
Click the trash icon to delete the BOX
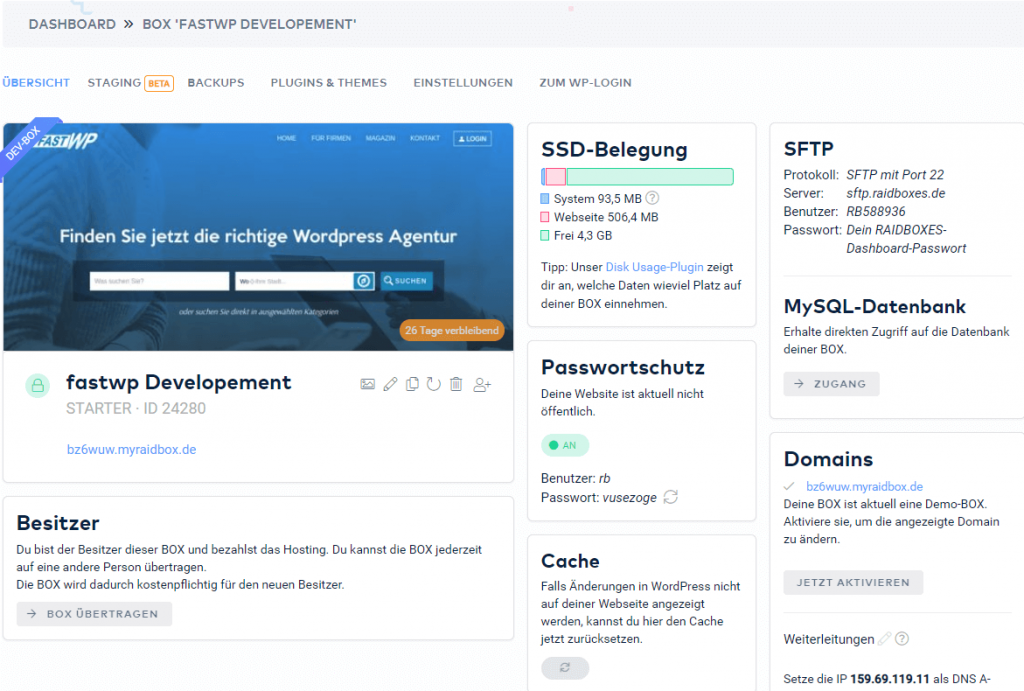(x=455, y=383)
